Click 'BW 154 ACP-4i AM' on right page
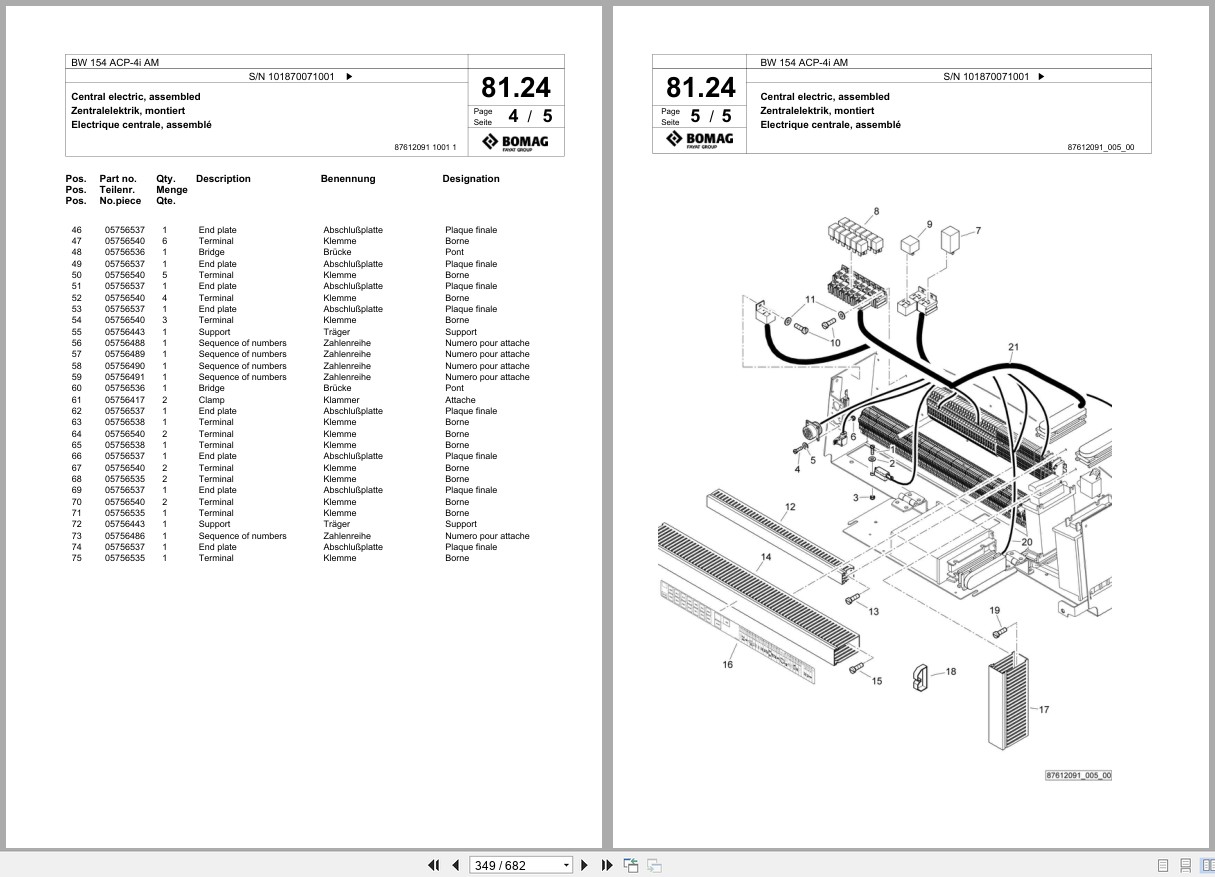Viewport: 1215px width, 877px height. pos(804,62)
